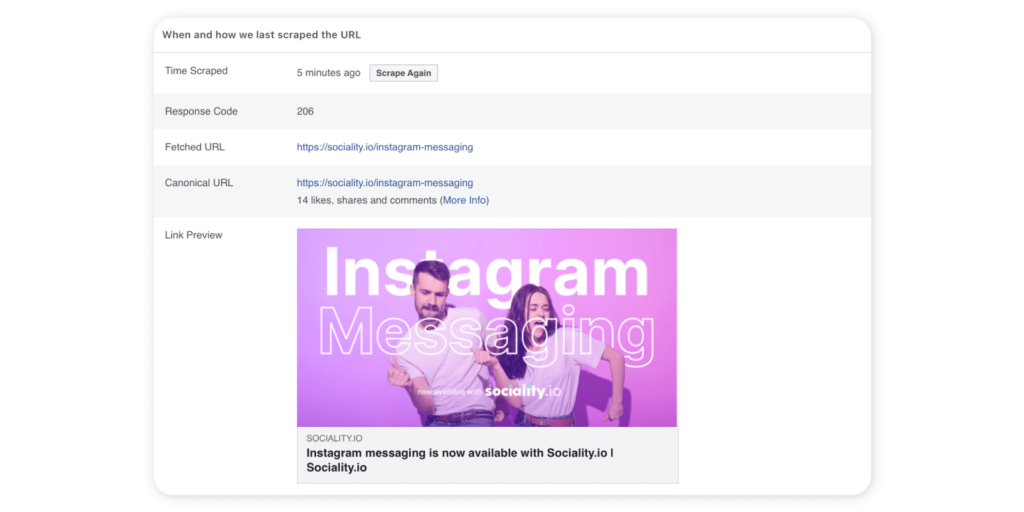Screen dimensions: 1024x512
Task: Click the 'Link Preview' label
Action: point(193,235)
